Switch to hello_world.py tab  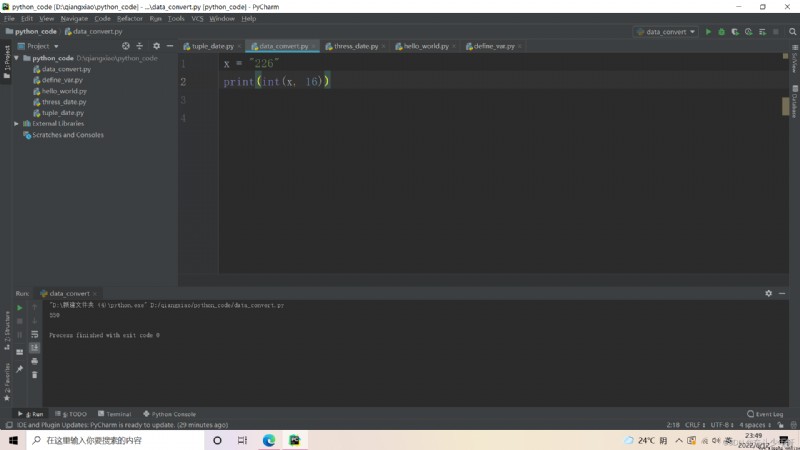426,46
